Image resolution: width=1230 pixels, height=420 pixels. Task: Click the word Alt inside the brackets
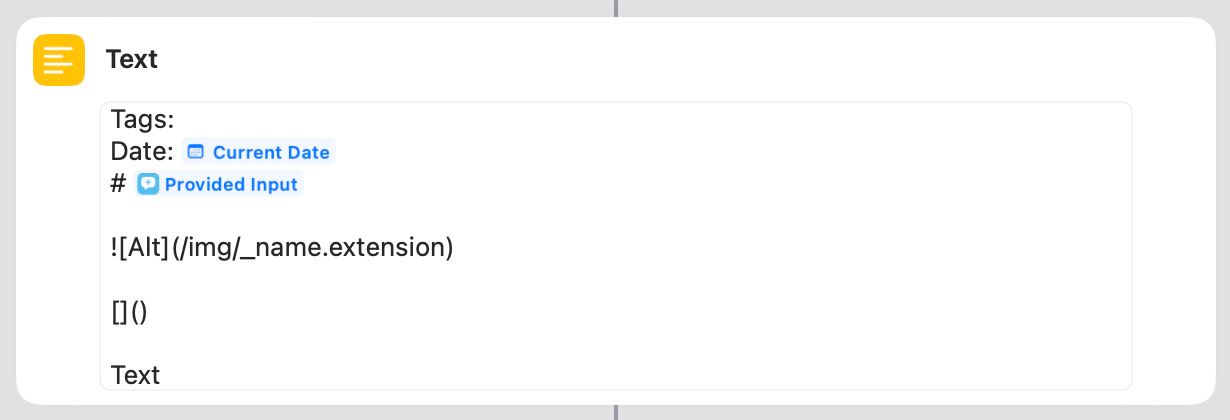tap(145, 248)
